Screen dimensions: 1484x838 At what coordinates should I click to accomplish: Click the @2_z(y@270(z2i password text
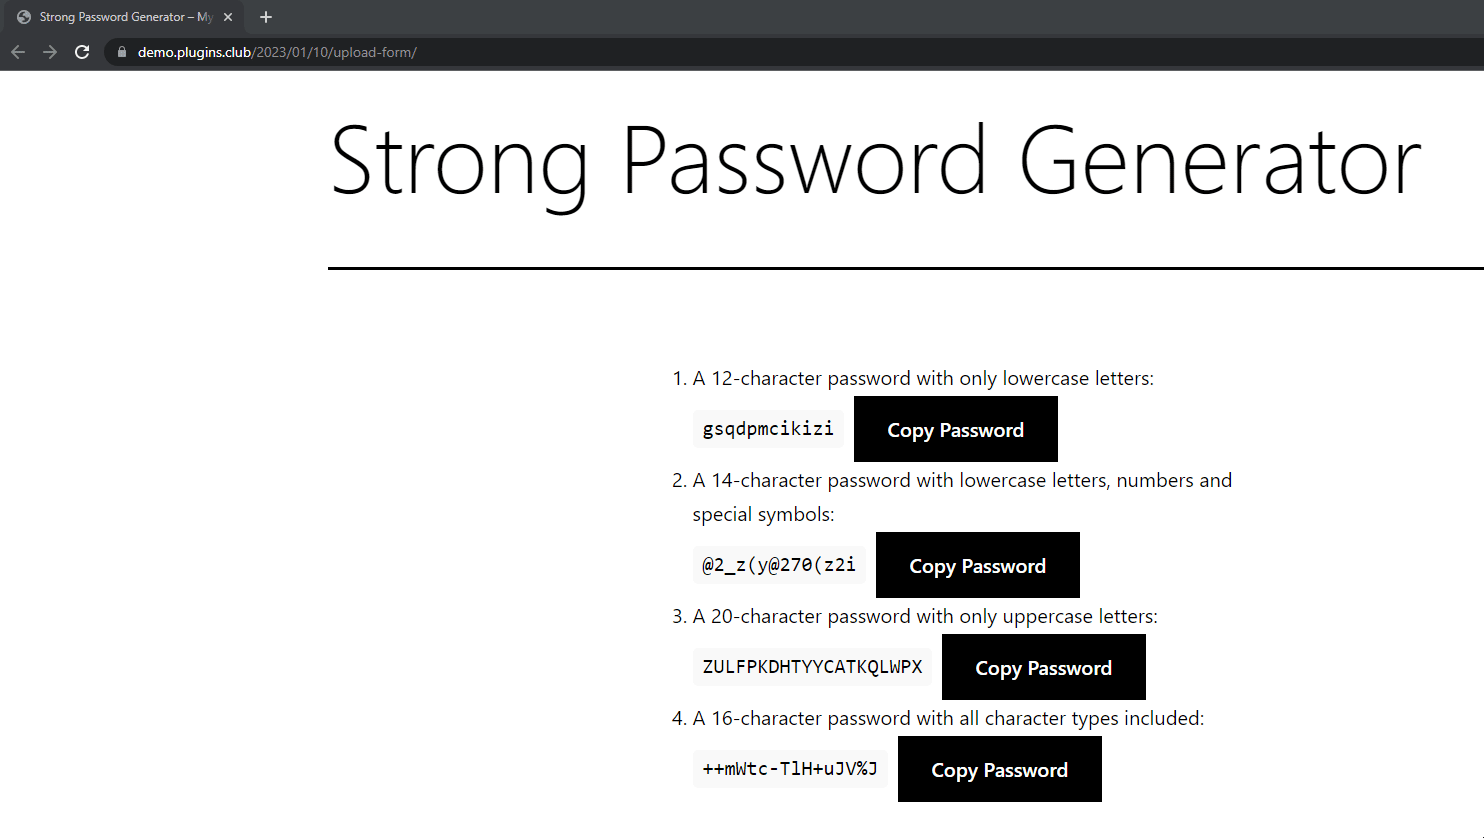click(779, 565)
